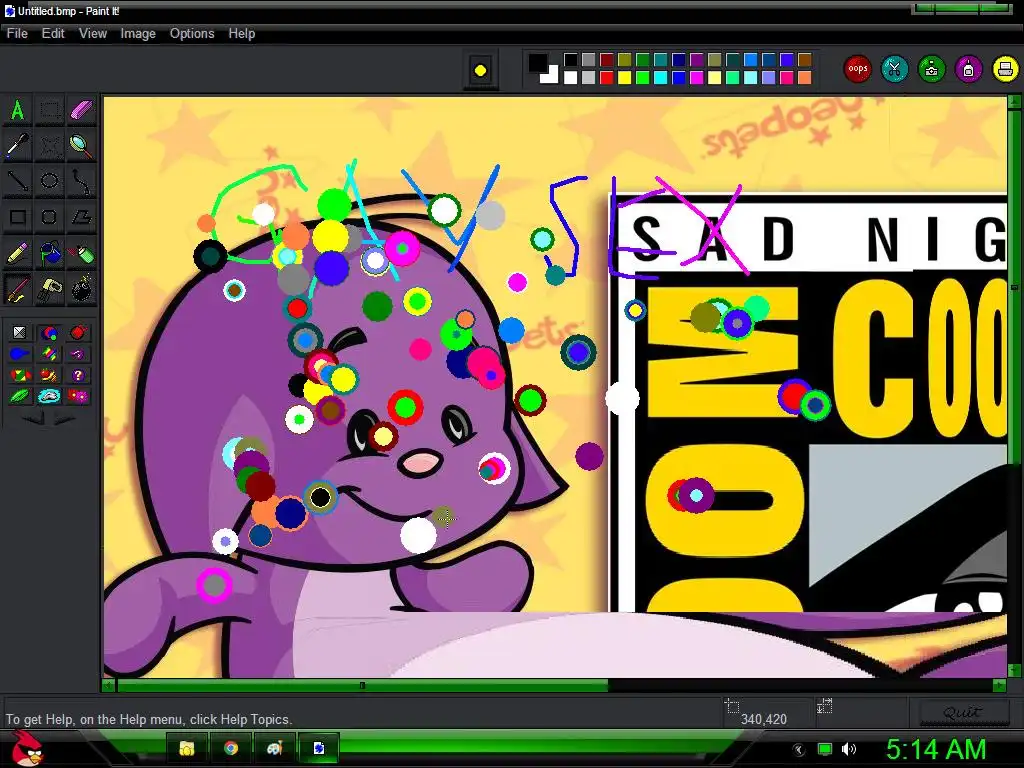
Task: Select the Rectangle shape tool
Action: [x=18, y=217]
